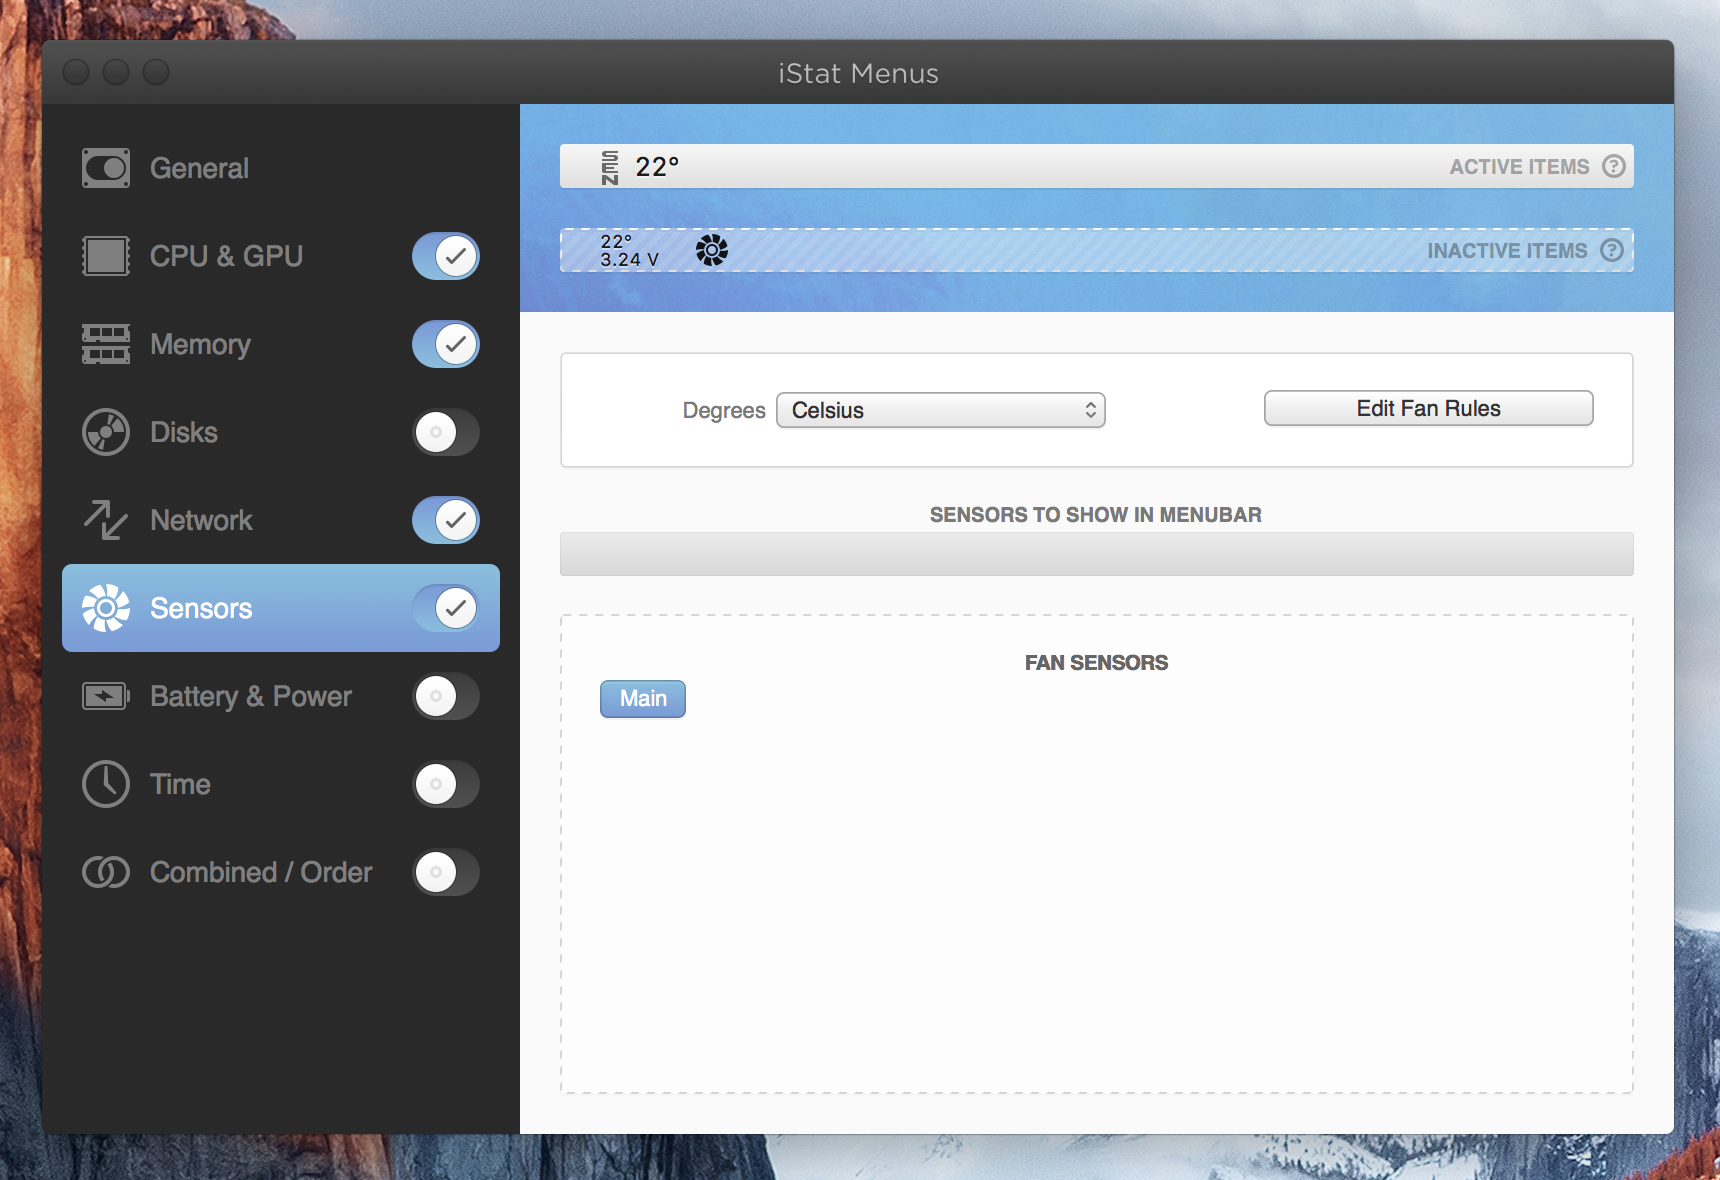Click the Battery & Power icon

tap(106, 696)
